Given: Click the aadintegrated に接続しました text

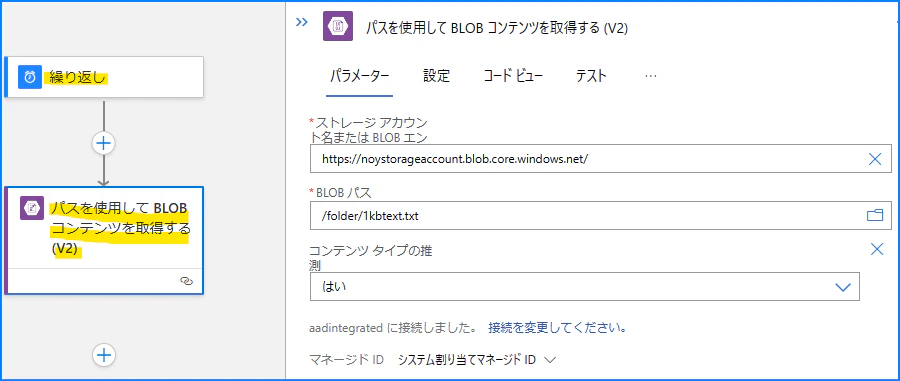Looking at the screenshot, I should (393, 328).
